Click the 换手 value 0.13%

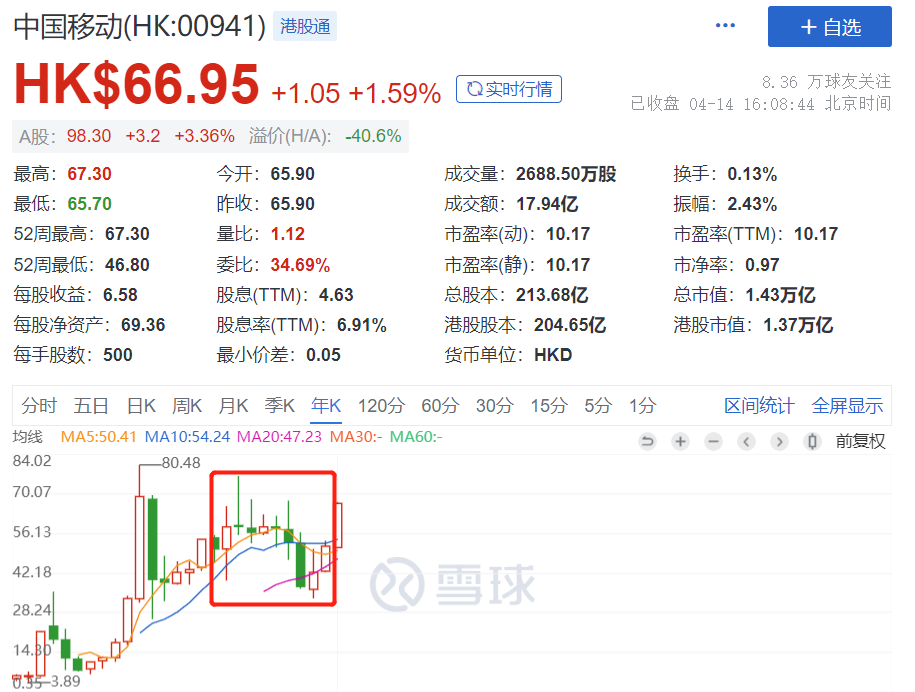[x=752, y=174]
